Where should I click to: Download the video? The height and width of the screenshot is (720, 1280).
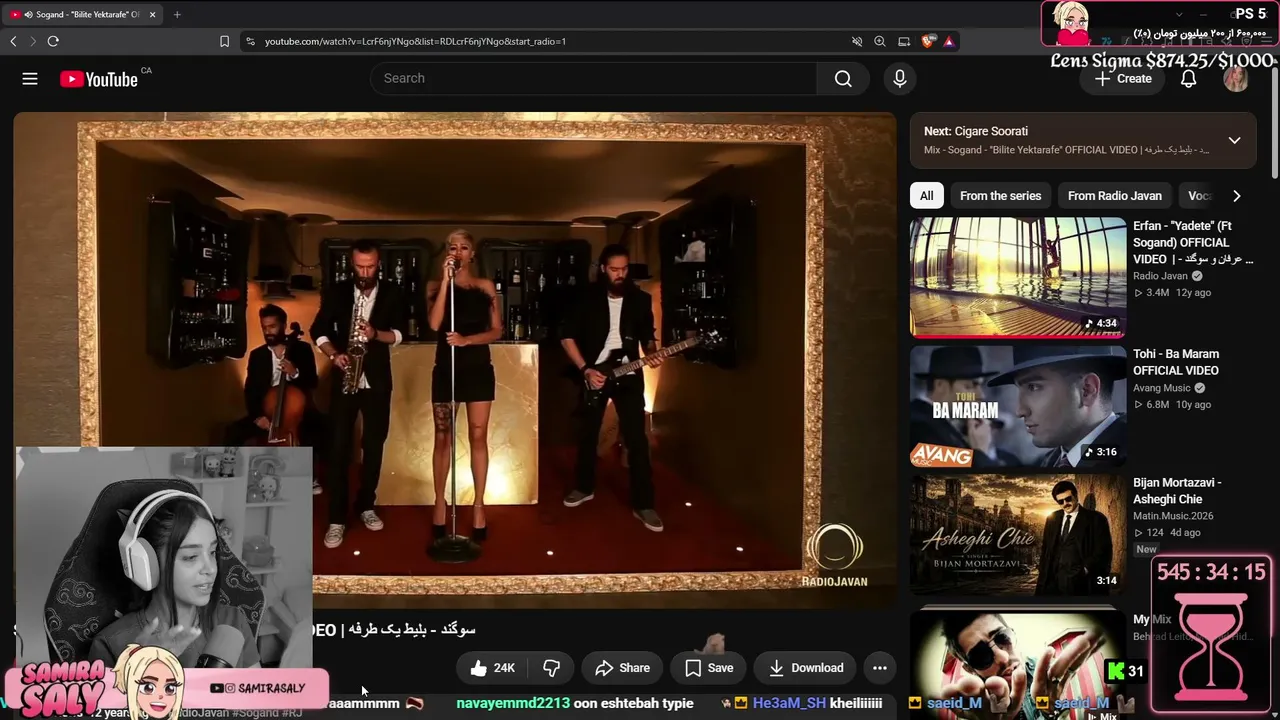[806, 668]
